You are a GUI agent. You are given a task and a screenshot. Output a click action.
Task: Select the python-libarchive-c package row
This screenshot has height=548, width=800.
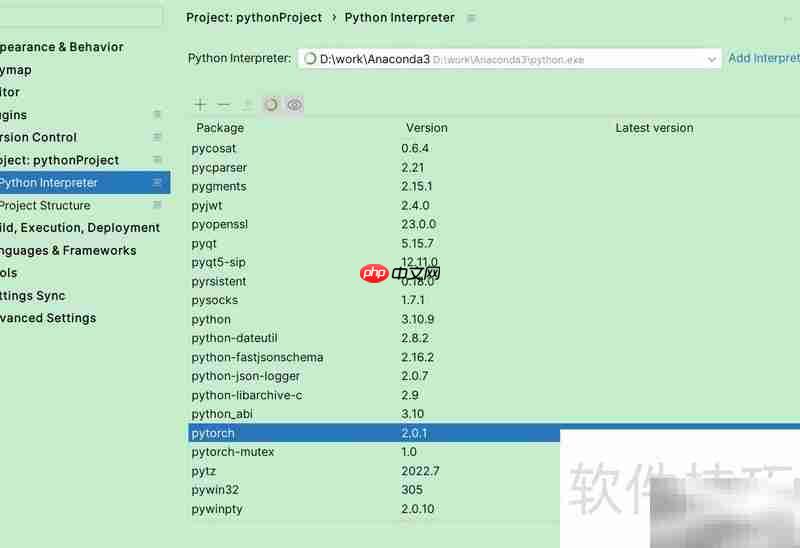pyautogui.click(x=494, y=395)
